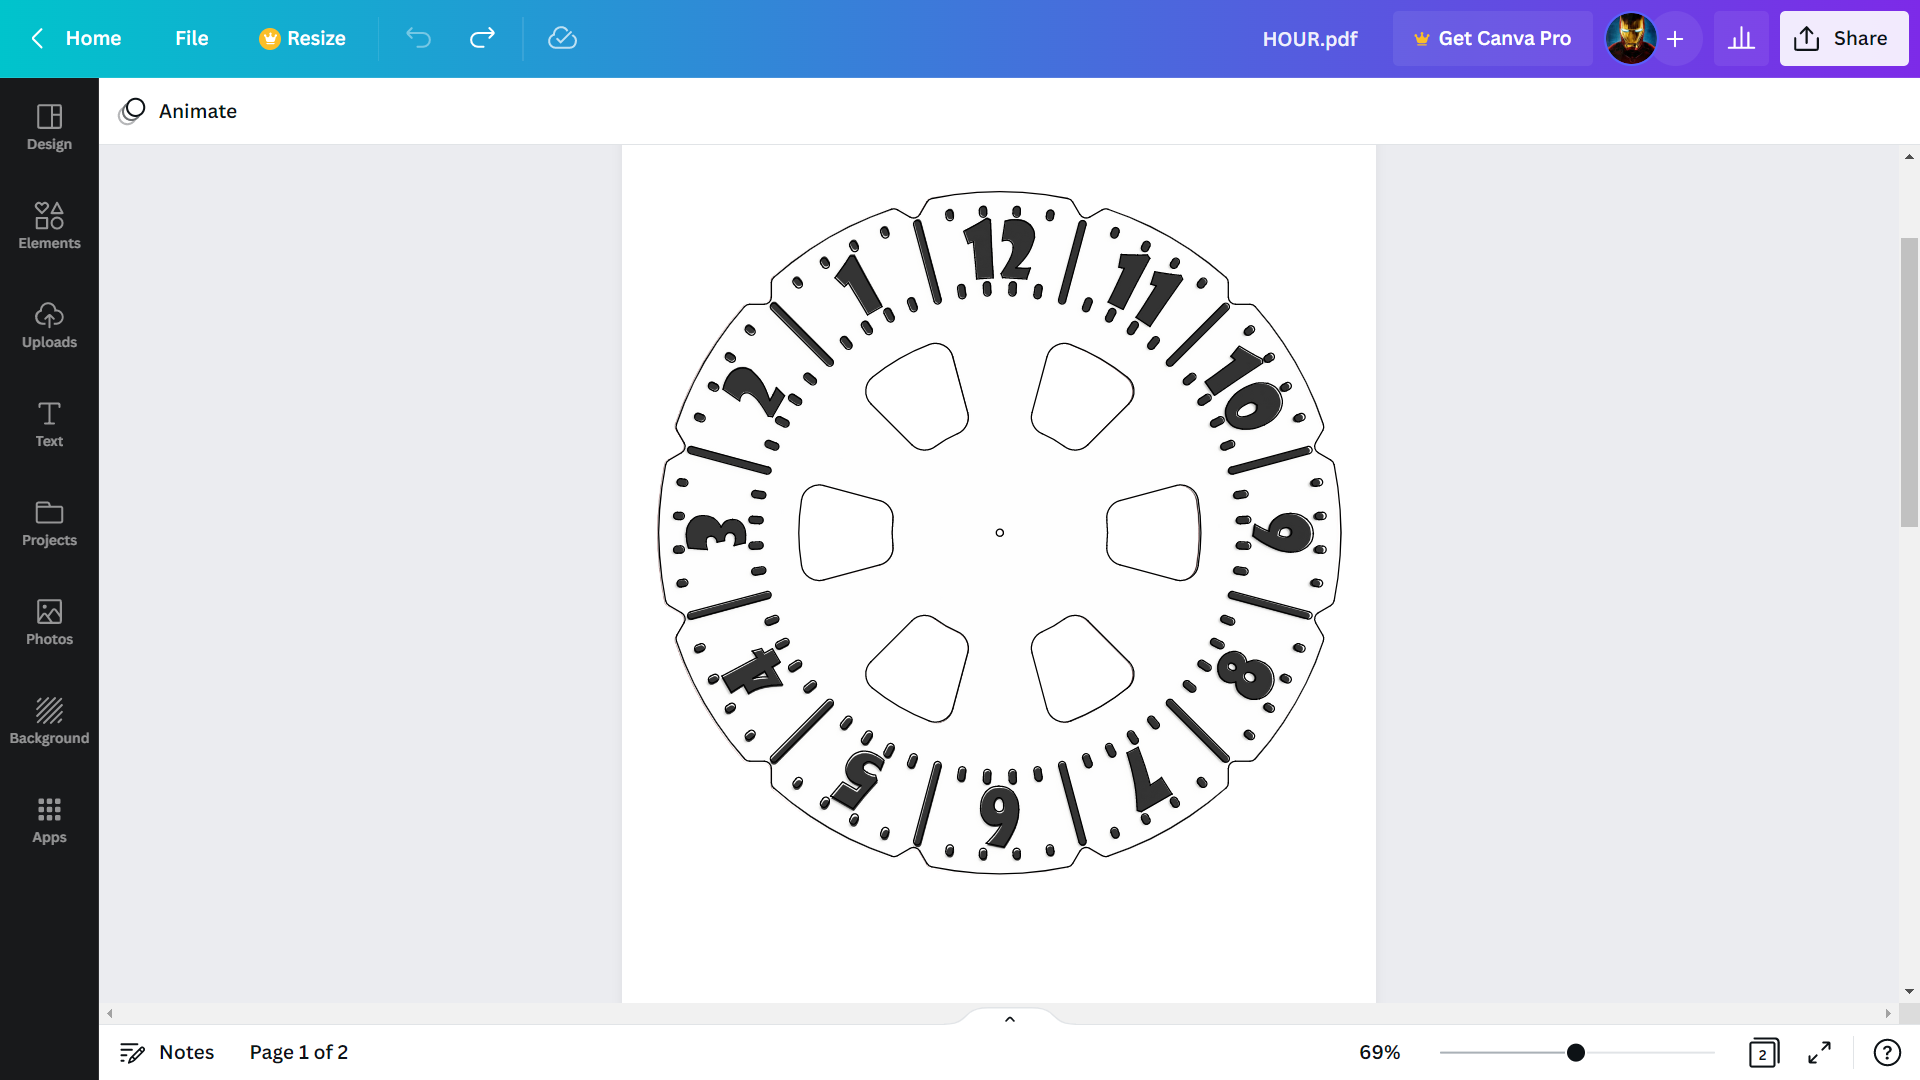1920x1080 pixels.
Task: Expand the page thumbnails view
Action: point(1764,1052)
